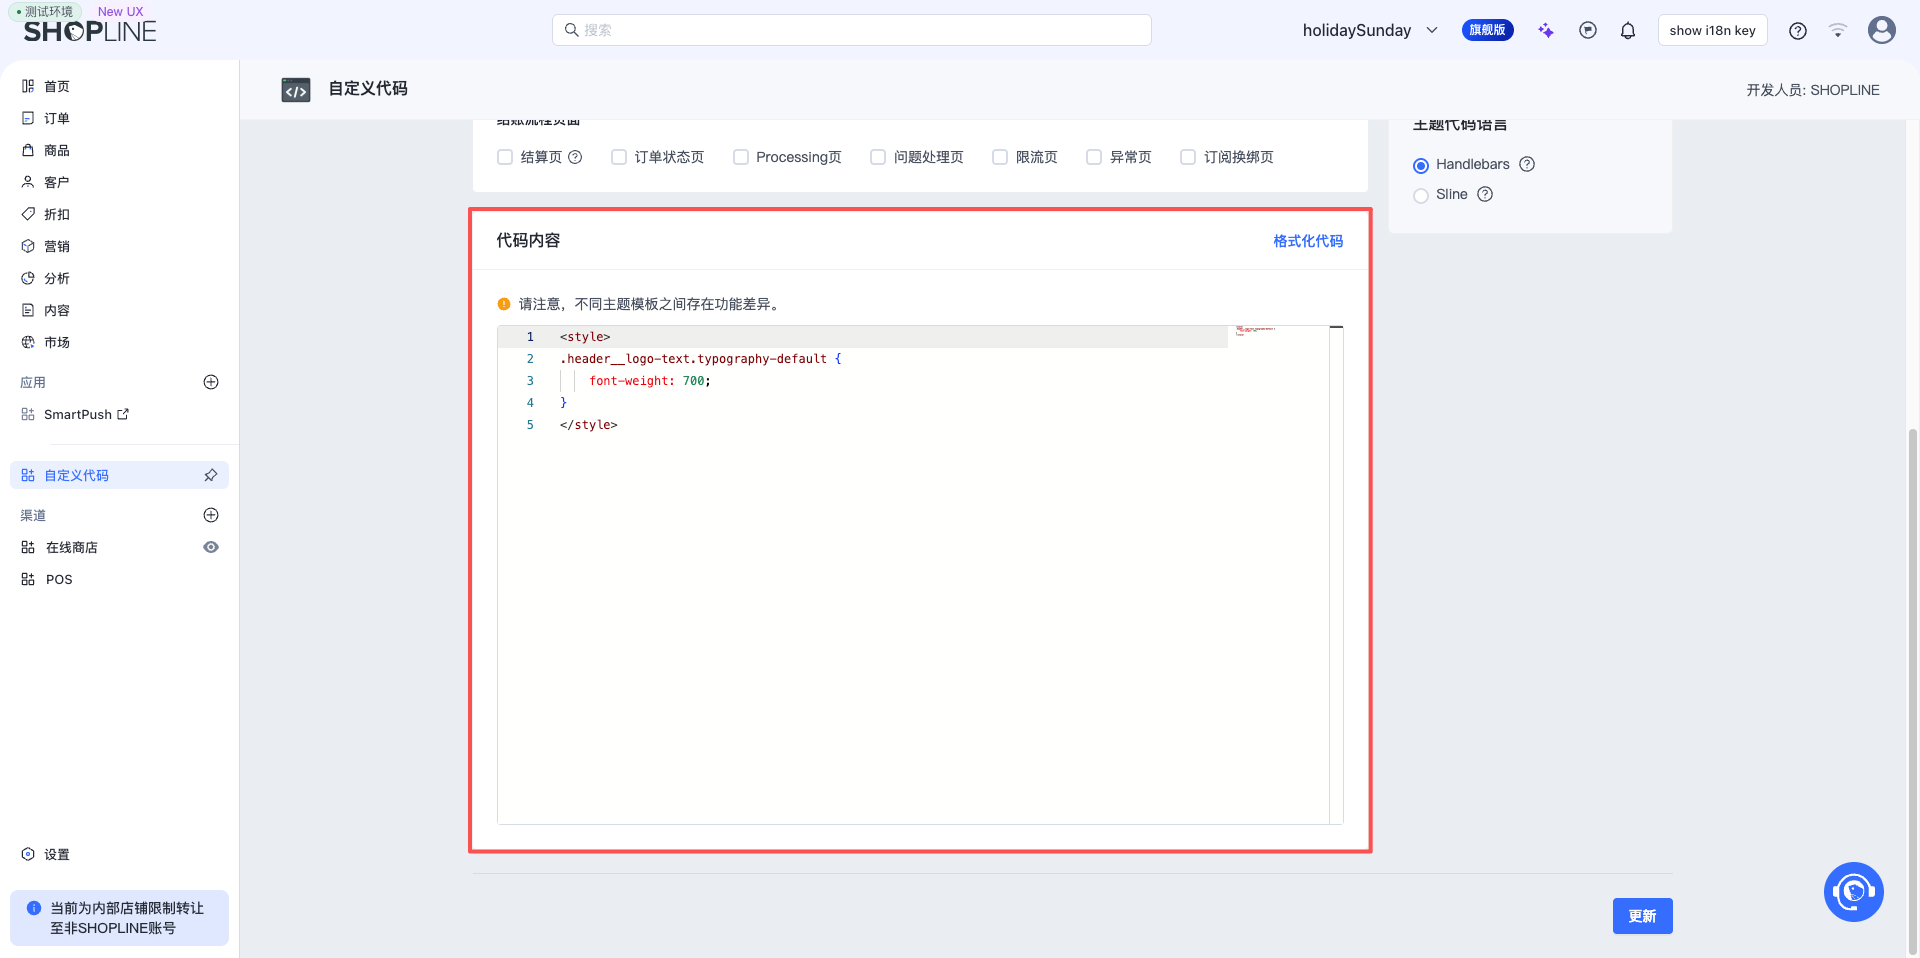Unpin 自定义代码 using the pin icon
Viewport: 1920px width, 958px height.
pos(211,475)
